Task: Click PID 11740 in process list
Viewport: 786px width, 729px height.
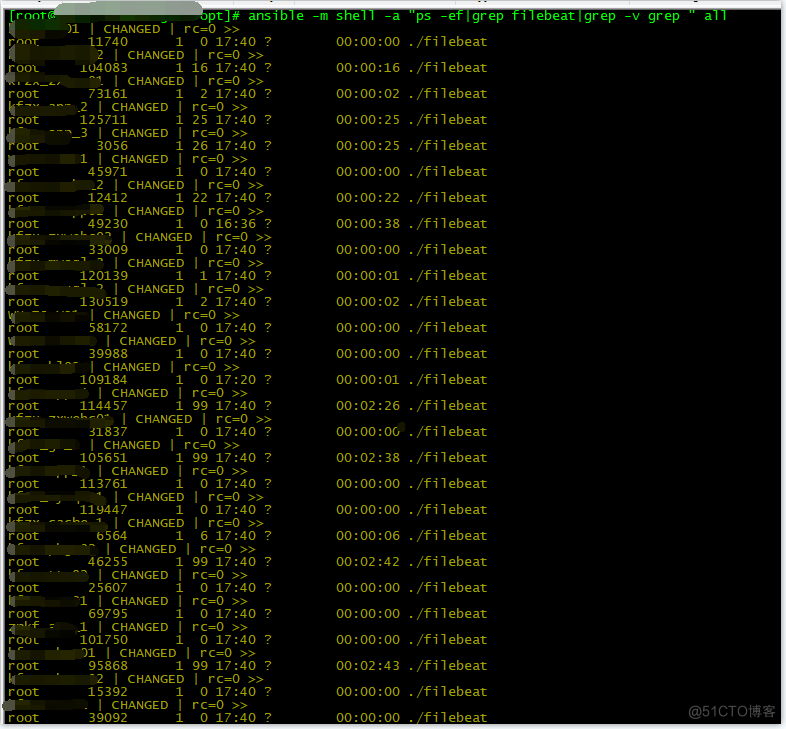Action: (108, 42)
